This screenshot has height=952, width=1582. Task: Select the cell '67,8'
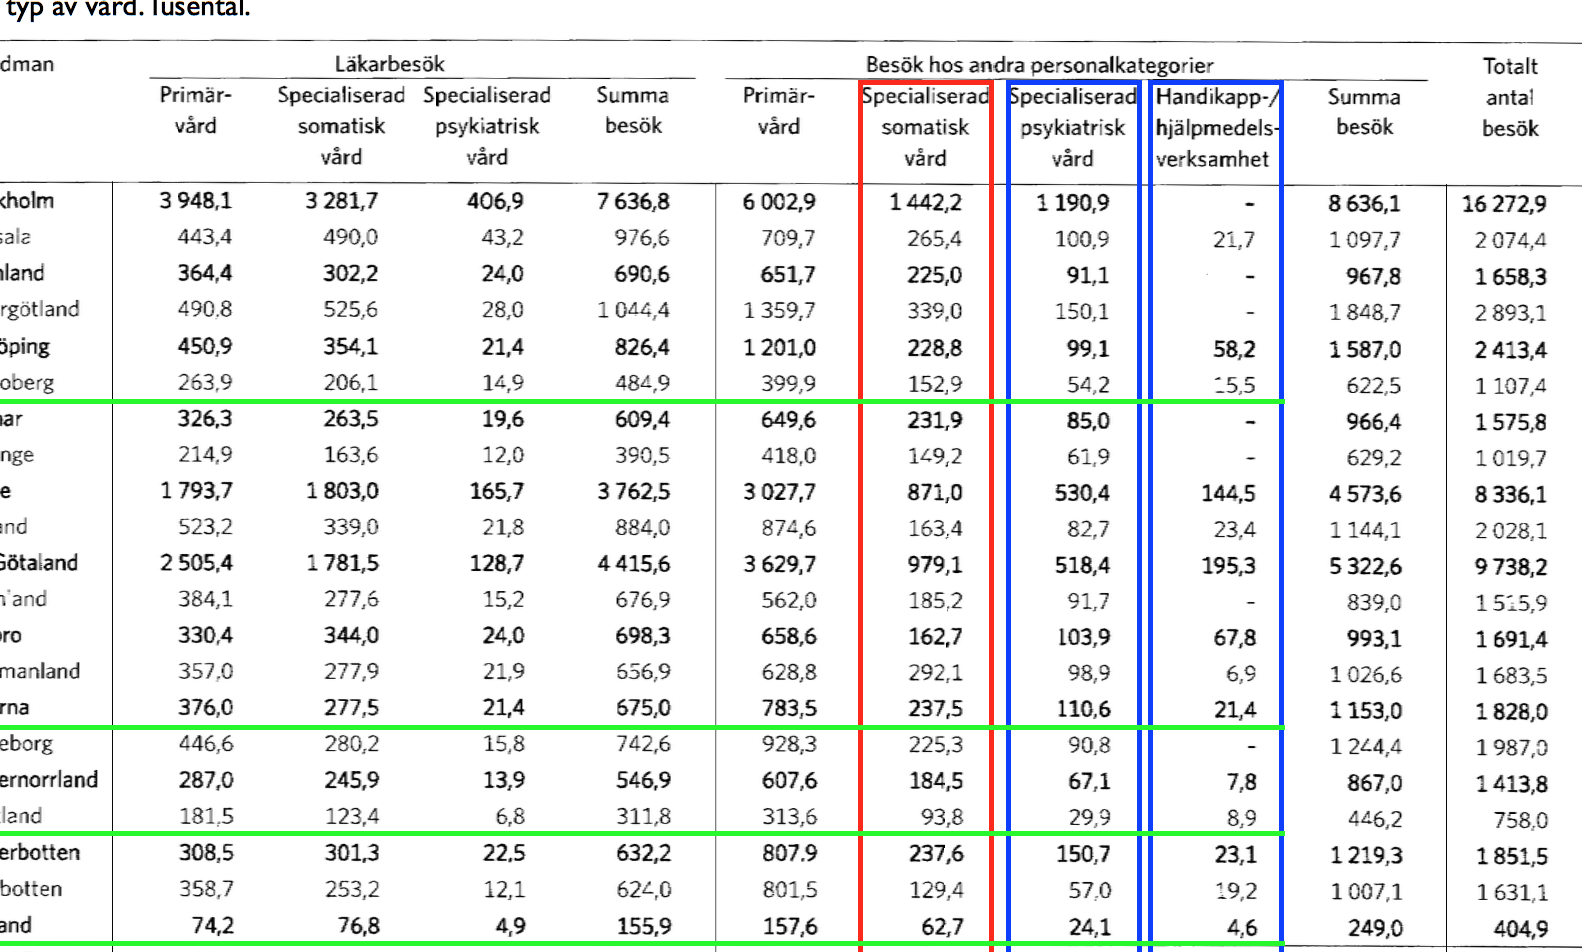click(x=1234, y=638)
